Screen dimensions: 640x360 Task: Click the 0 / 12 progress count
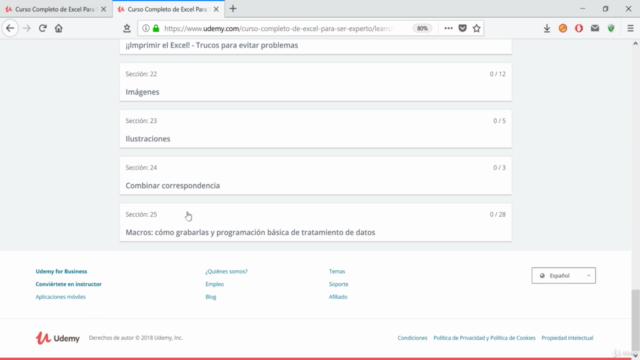(x=498, y=74)
